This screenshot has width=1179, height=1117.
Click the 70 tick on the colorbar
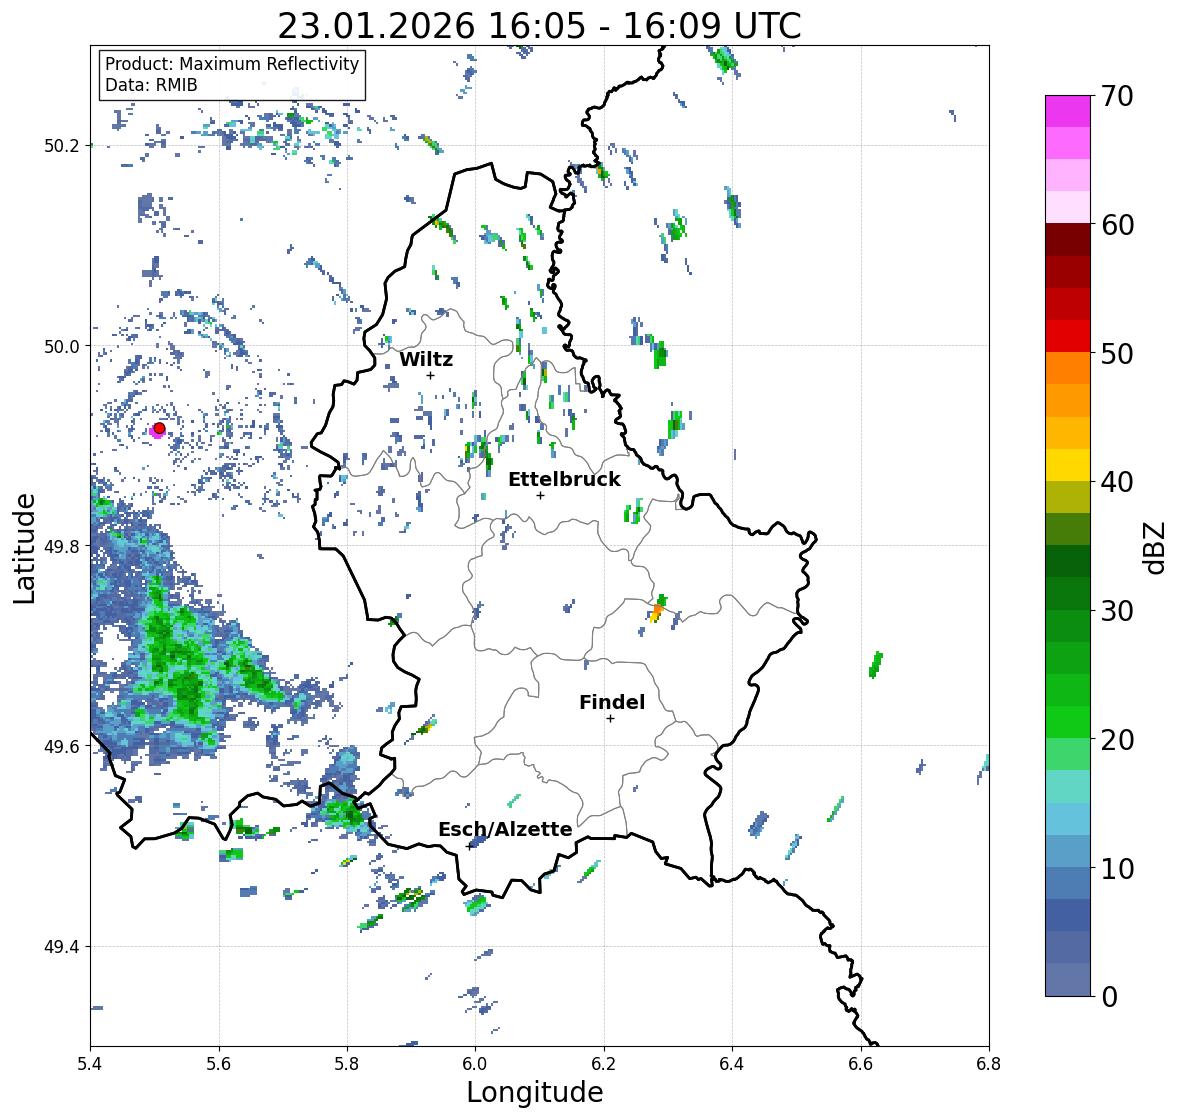1117,96
